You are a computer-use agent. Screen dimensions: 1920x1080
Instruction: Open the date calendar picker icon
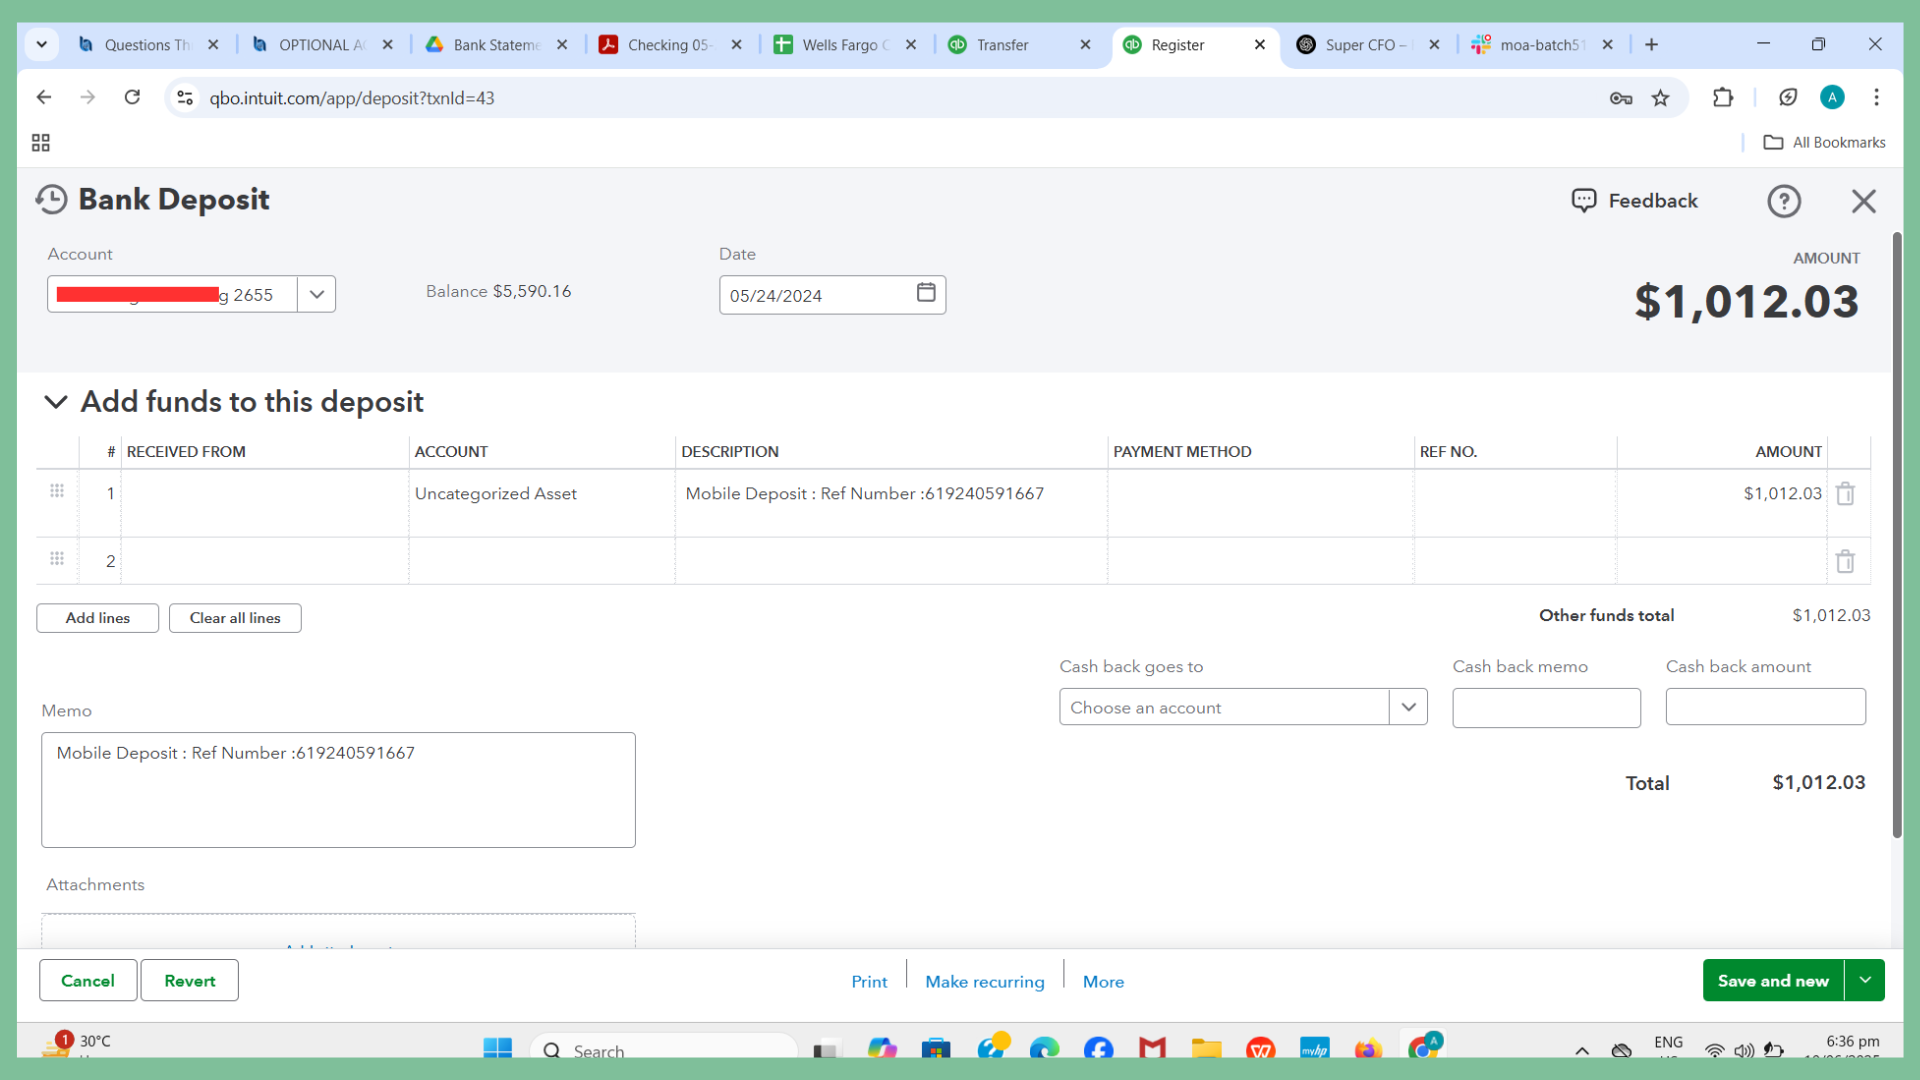point(926,293)
